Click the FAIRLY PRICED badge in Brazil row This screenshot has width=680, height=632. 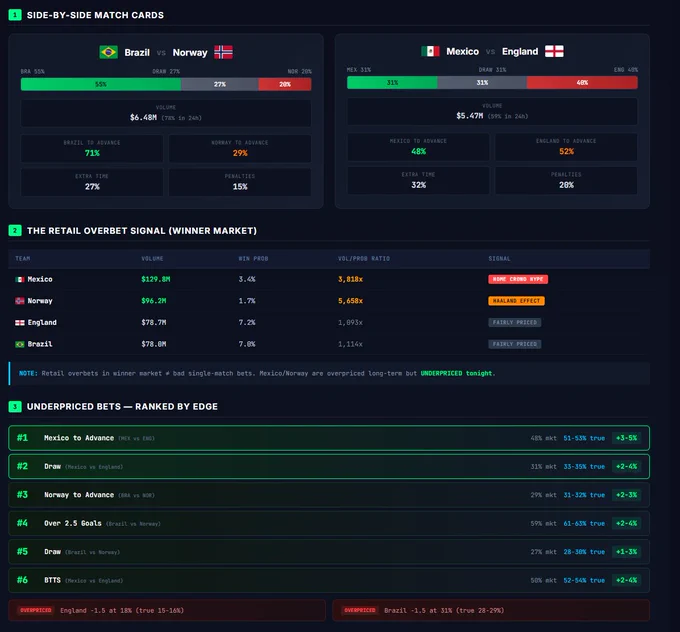pyautogui.click(x=514, y=344)
